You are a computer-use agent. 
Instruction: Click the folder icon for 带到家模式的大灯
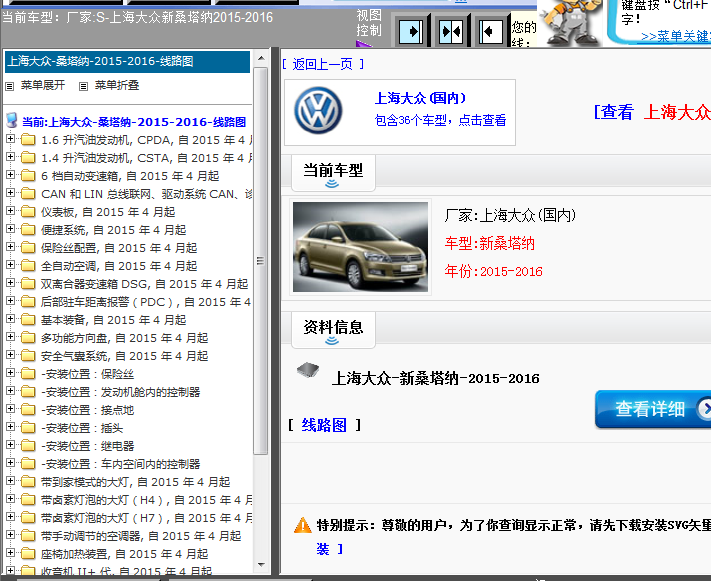point(28,482)
